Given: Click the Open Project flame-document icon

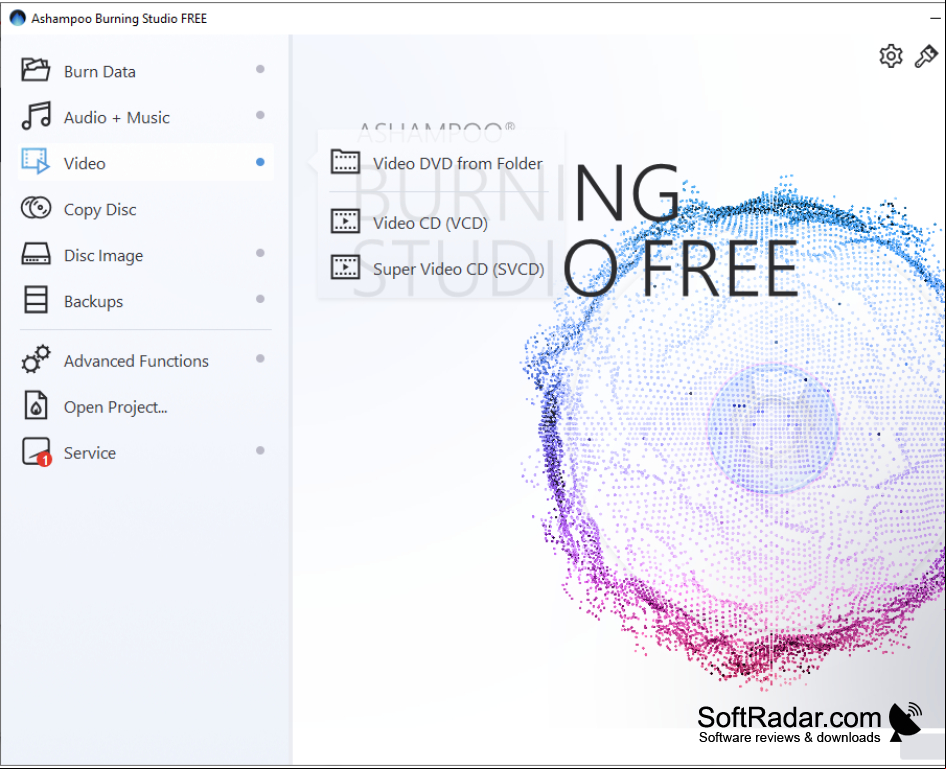Looking at the screenshot, I should [x=36, y=405].
